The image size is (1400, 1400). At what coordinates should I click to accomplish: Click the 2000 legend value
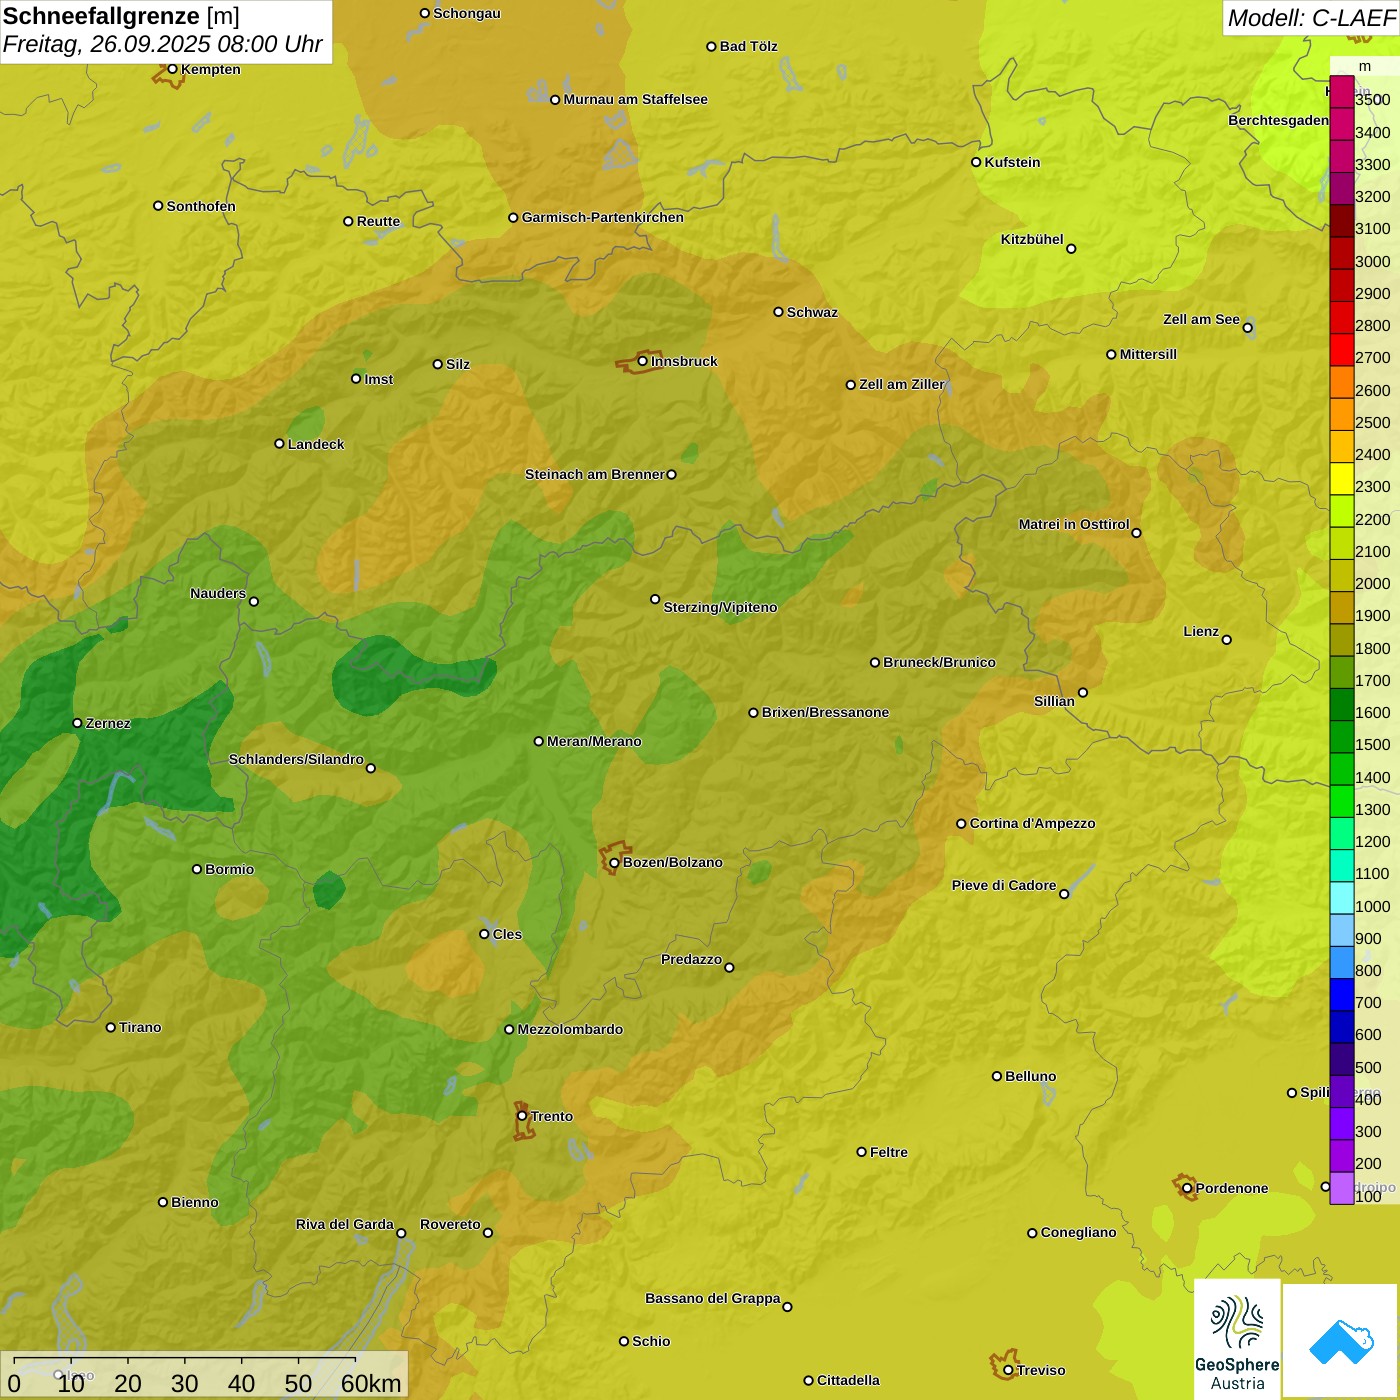click(1372, 583)
